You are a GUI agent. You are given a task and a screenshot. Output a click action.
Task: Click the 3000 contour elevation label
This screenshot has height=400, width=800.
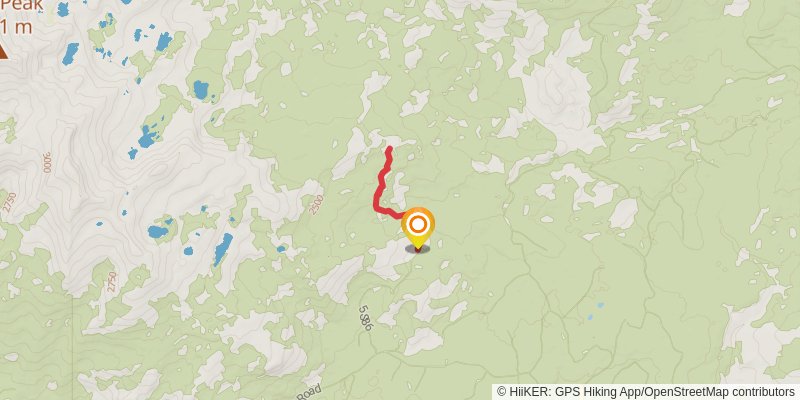coord(47,163)
